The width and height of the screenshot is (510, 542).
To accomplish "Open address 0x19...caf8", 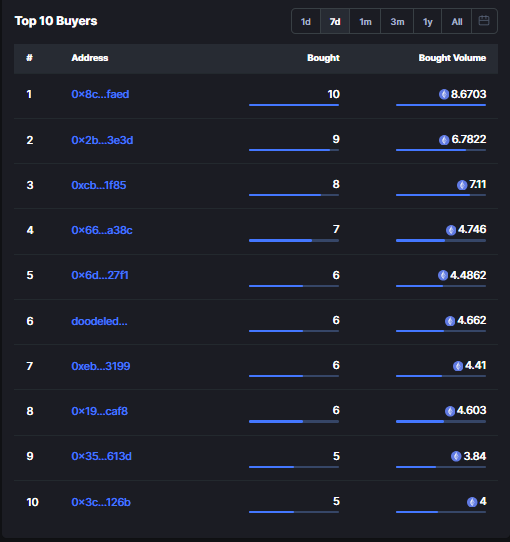I will [100, 411].
